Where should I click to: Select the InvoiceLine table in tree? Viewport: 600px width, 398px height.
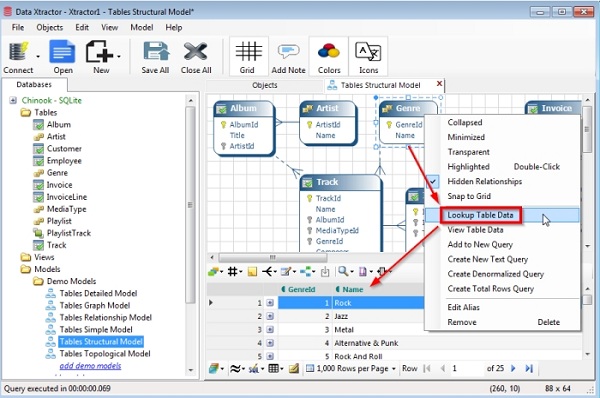67,197
